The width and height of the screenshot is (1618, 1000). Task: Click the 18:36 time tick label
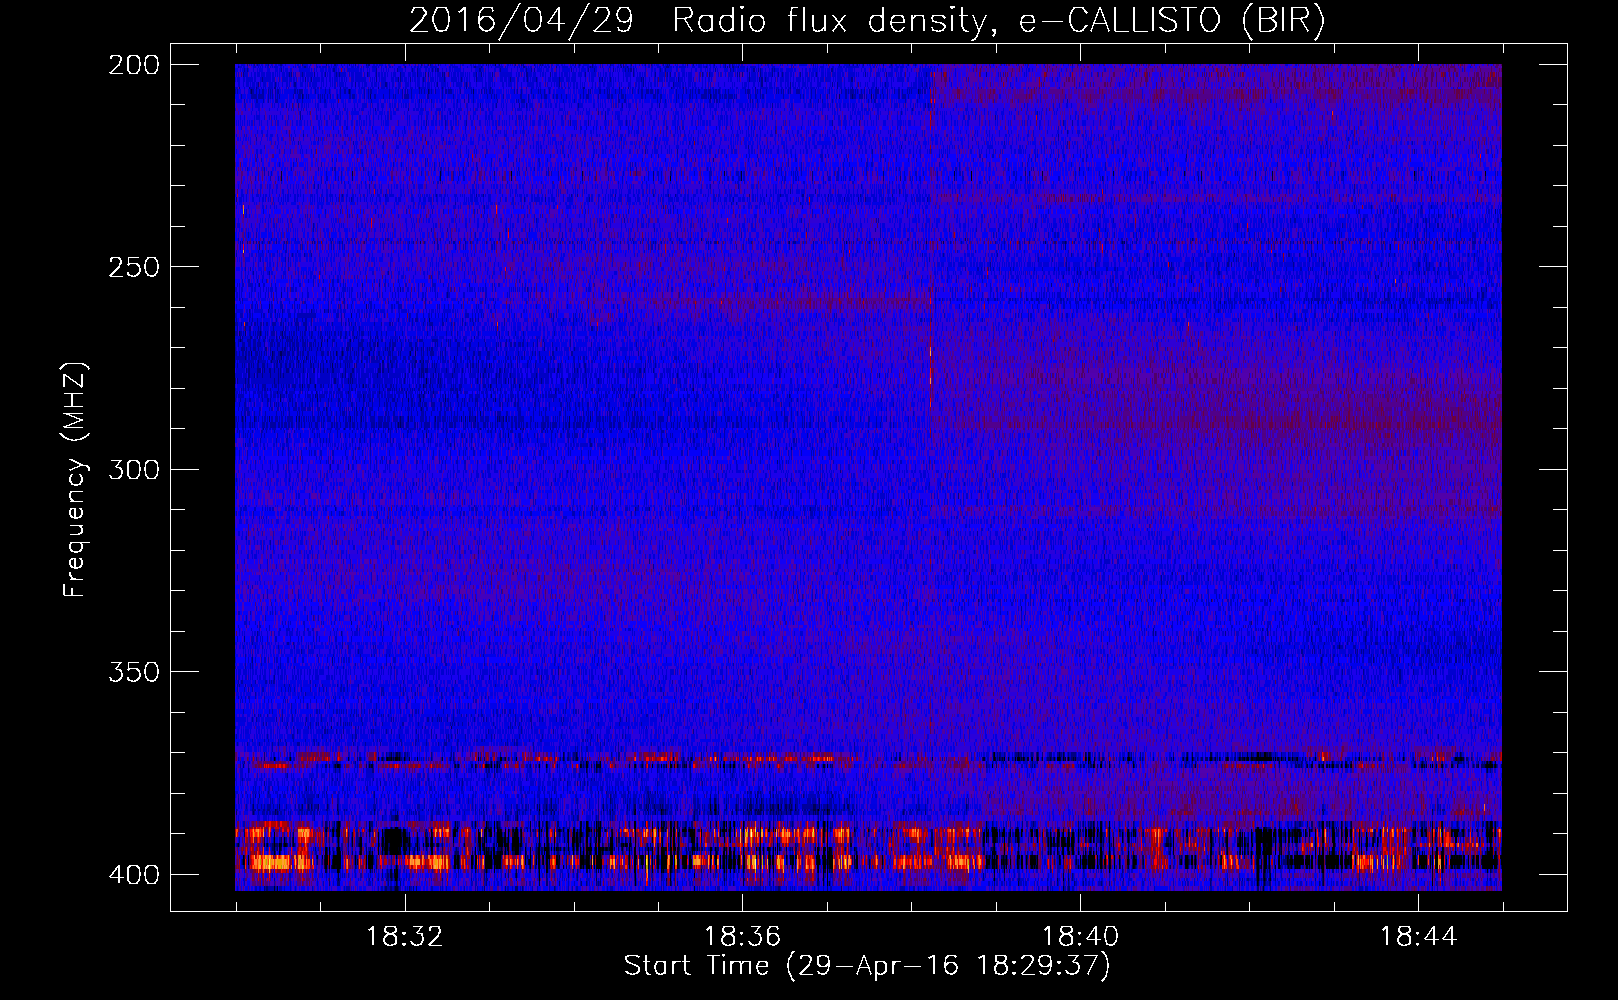click(742, 937)
